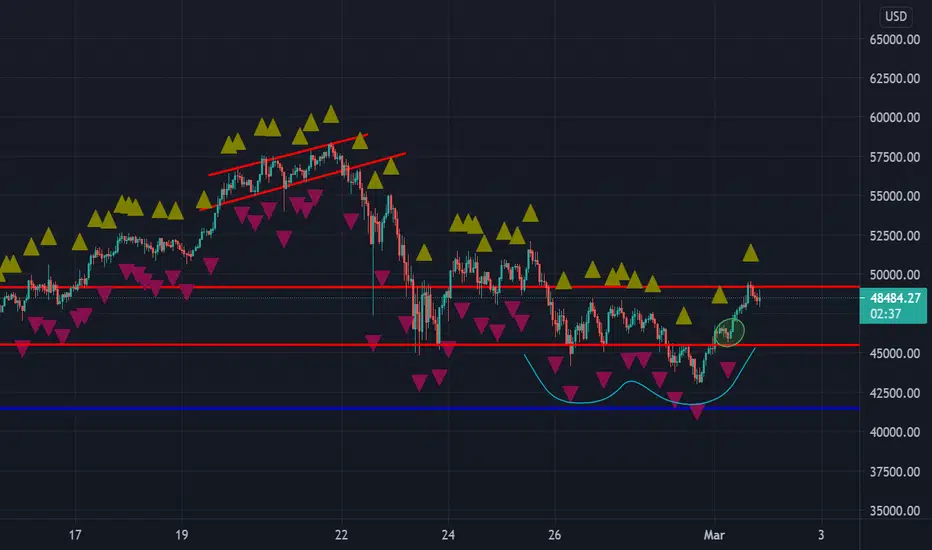Viewport: 932px width, 550px height.
Task: Click the 42500.00 price scale label
Action: pyautogui.click(x=895, y=393)
